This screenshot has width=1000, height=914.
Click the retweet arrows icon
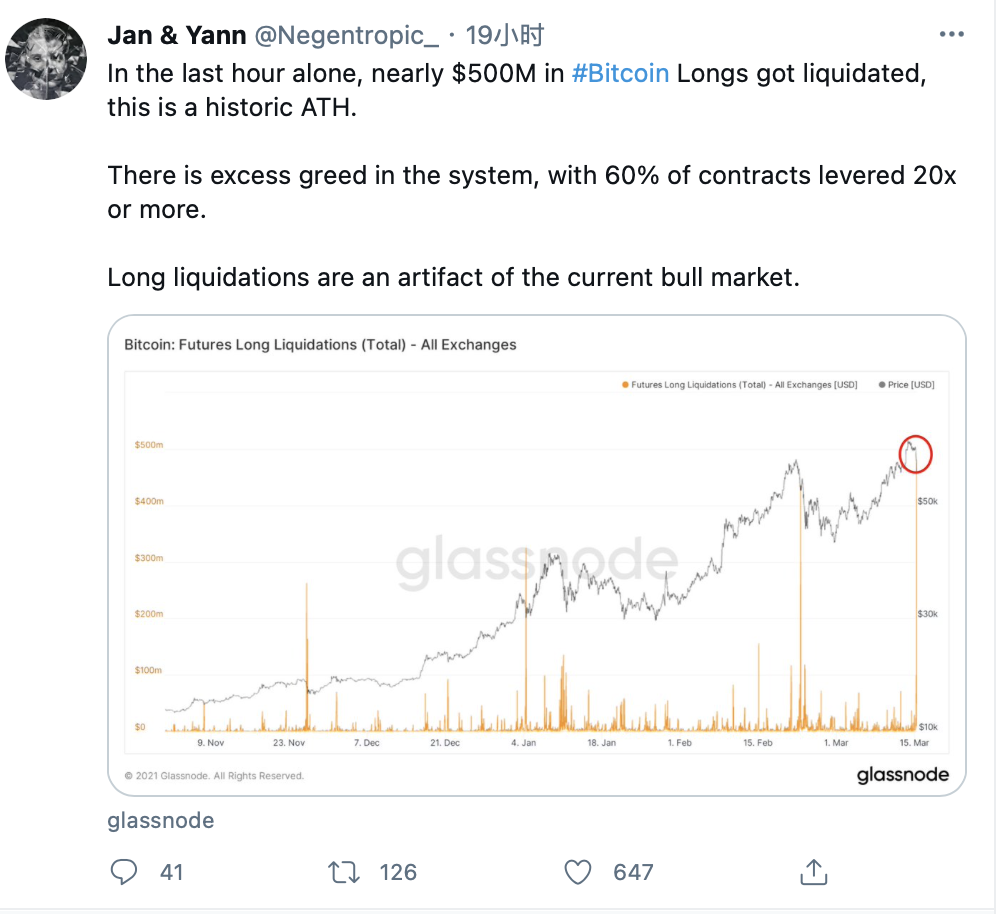tap(344, 872)
